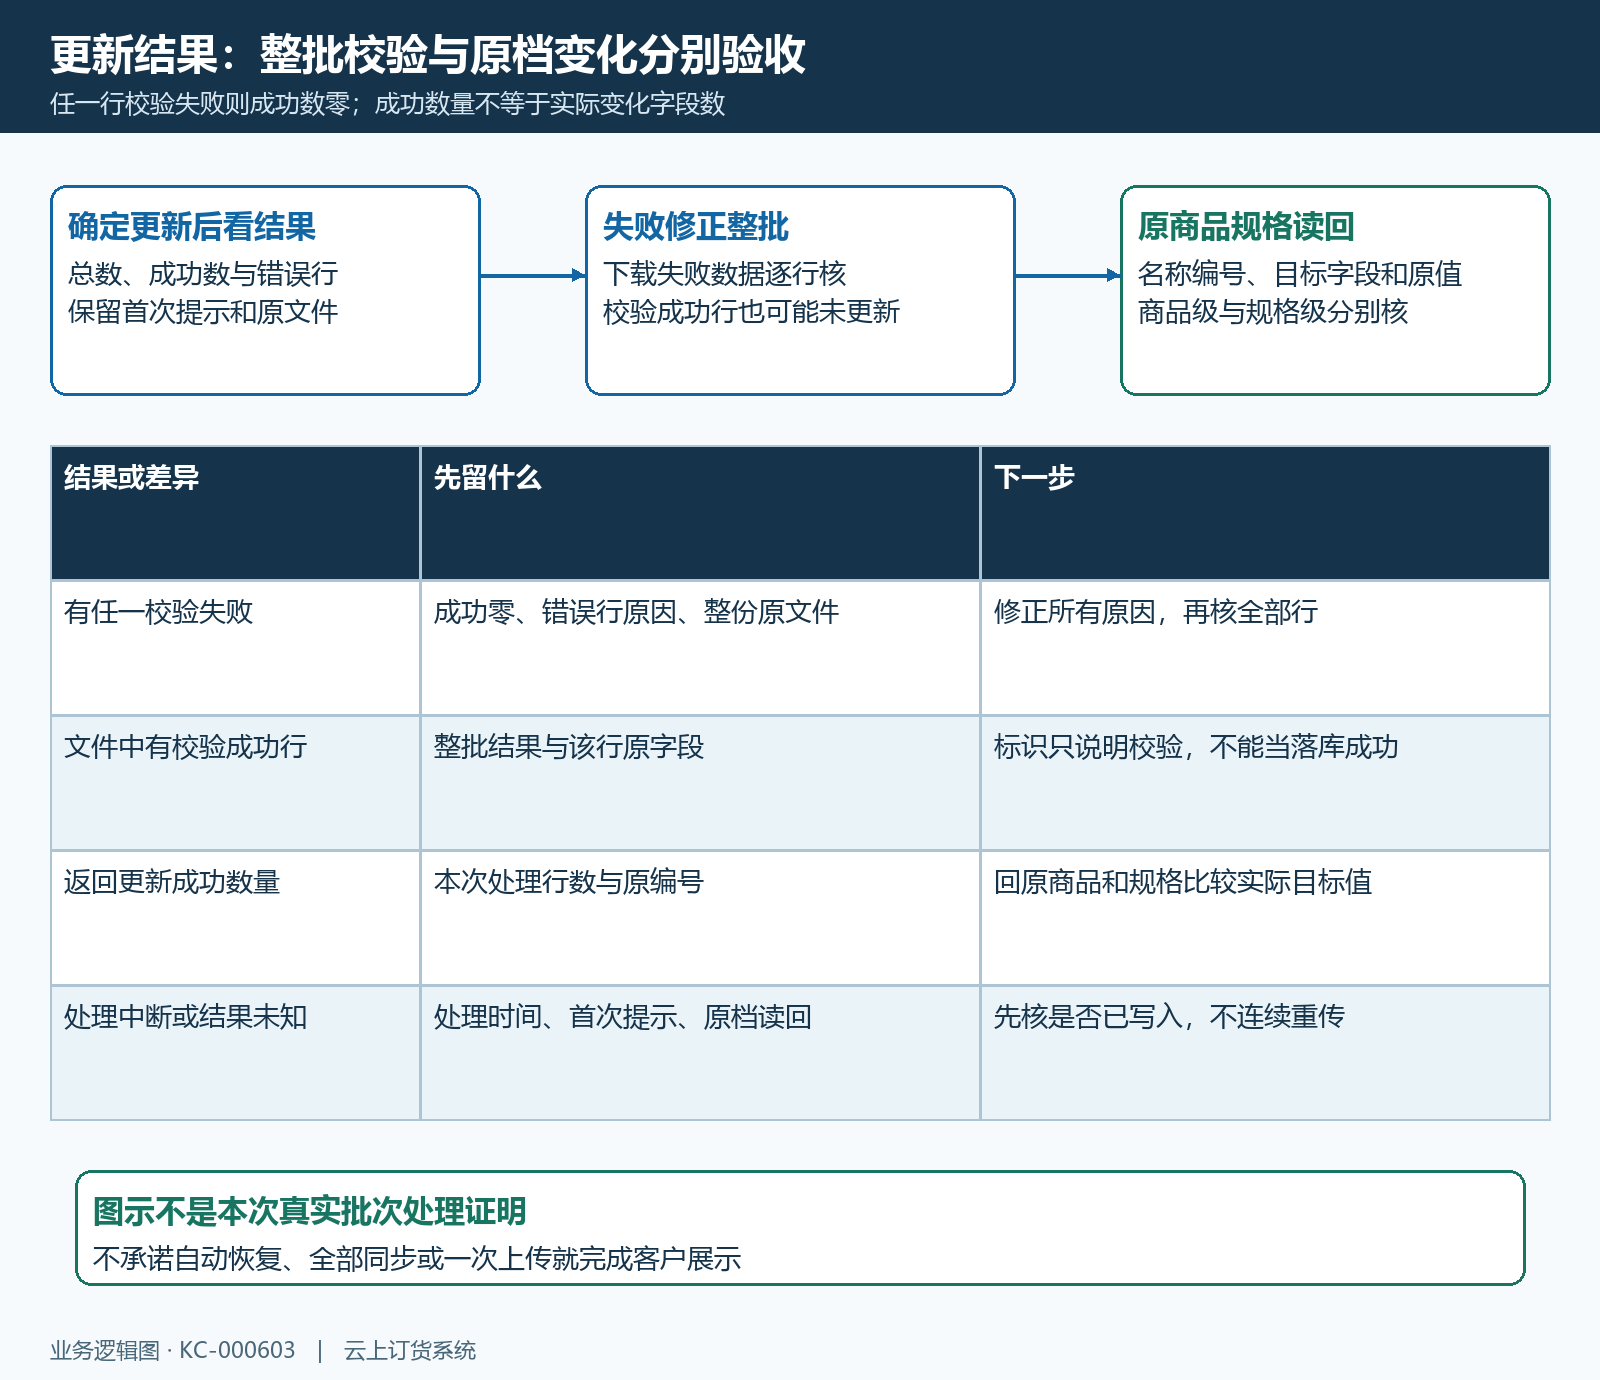This screenshot has height=1380, width=1600.
Task: Click the column header 先留什么
Action: click(700, 513)
